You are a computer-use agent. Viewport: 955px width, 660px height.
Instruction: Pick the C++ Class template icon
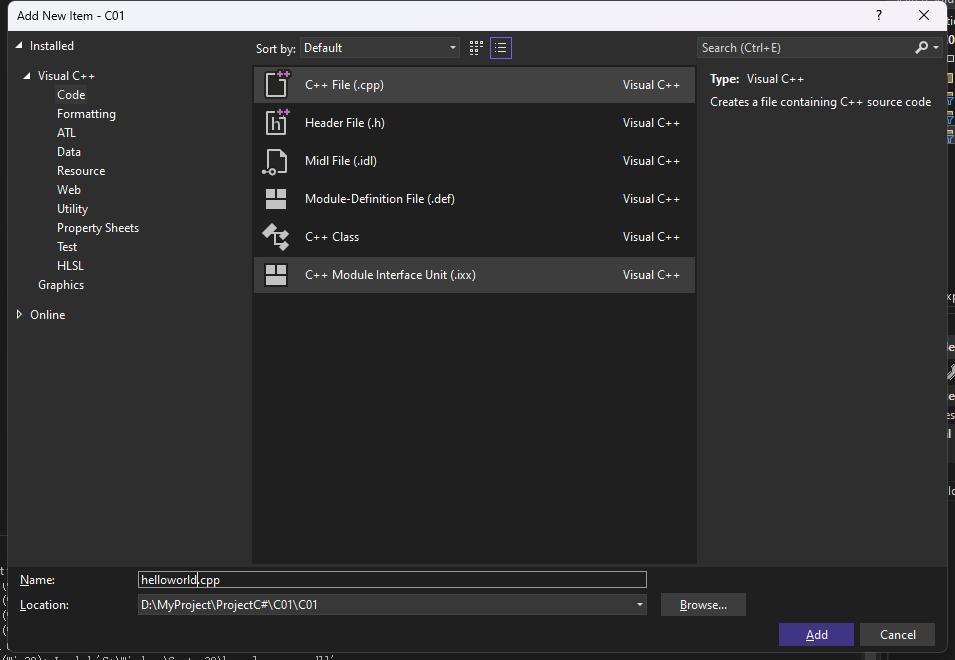(x=276, y=237)
